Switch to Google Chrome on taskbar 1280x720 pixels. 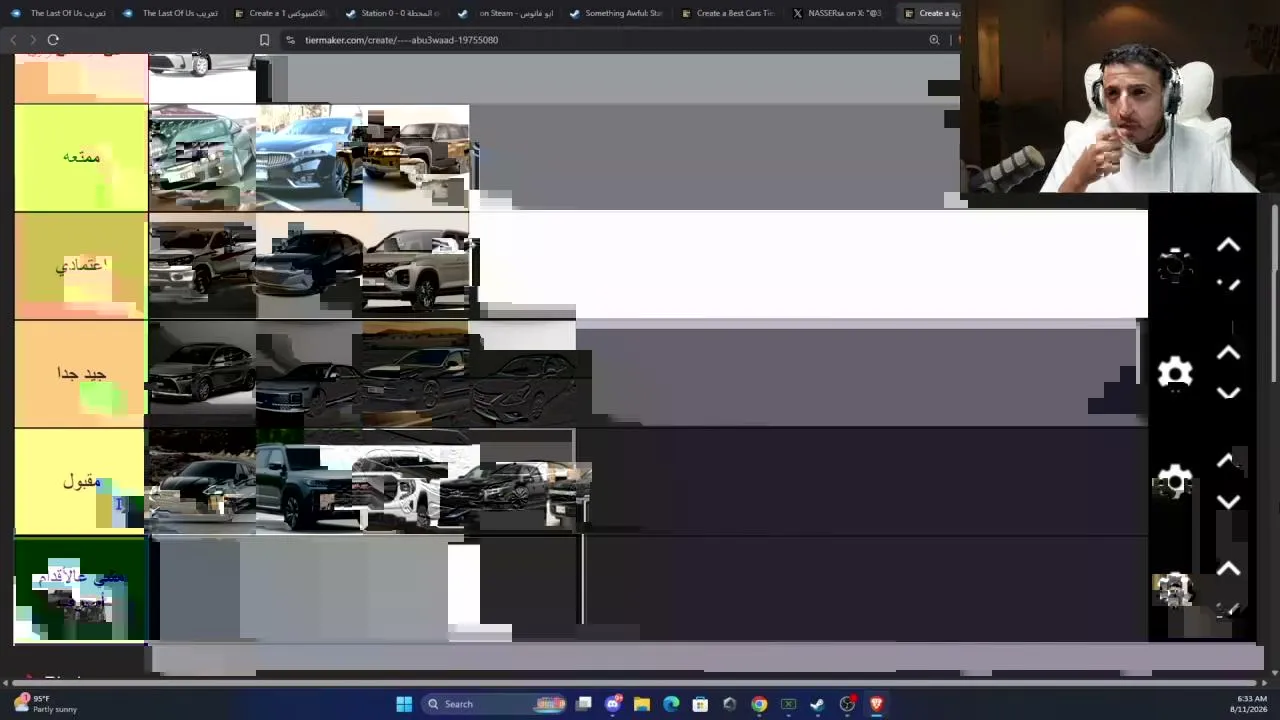tap(759, 704)
